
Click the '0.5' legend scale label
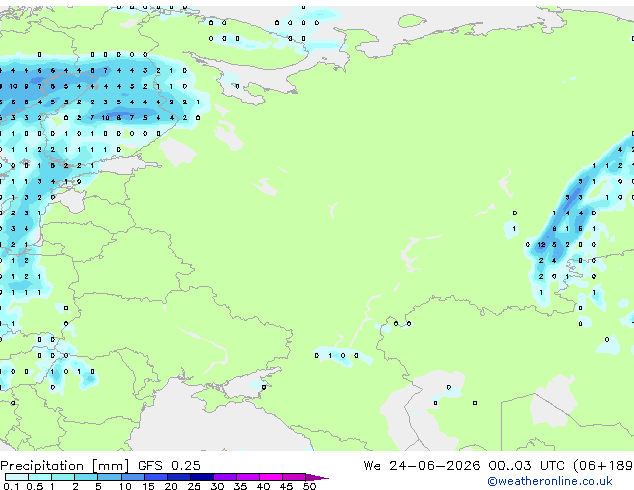[x=35, y=486]
